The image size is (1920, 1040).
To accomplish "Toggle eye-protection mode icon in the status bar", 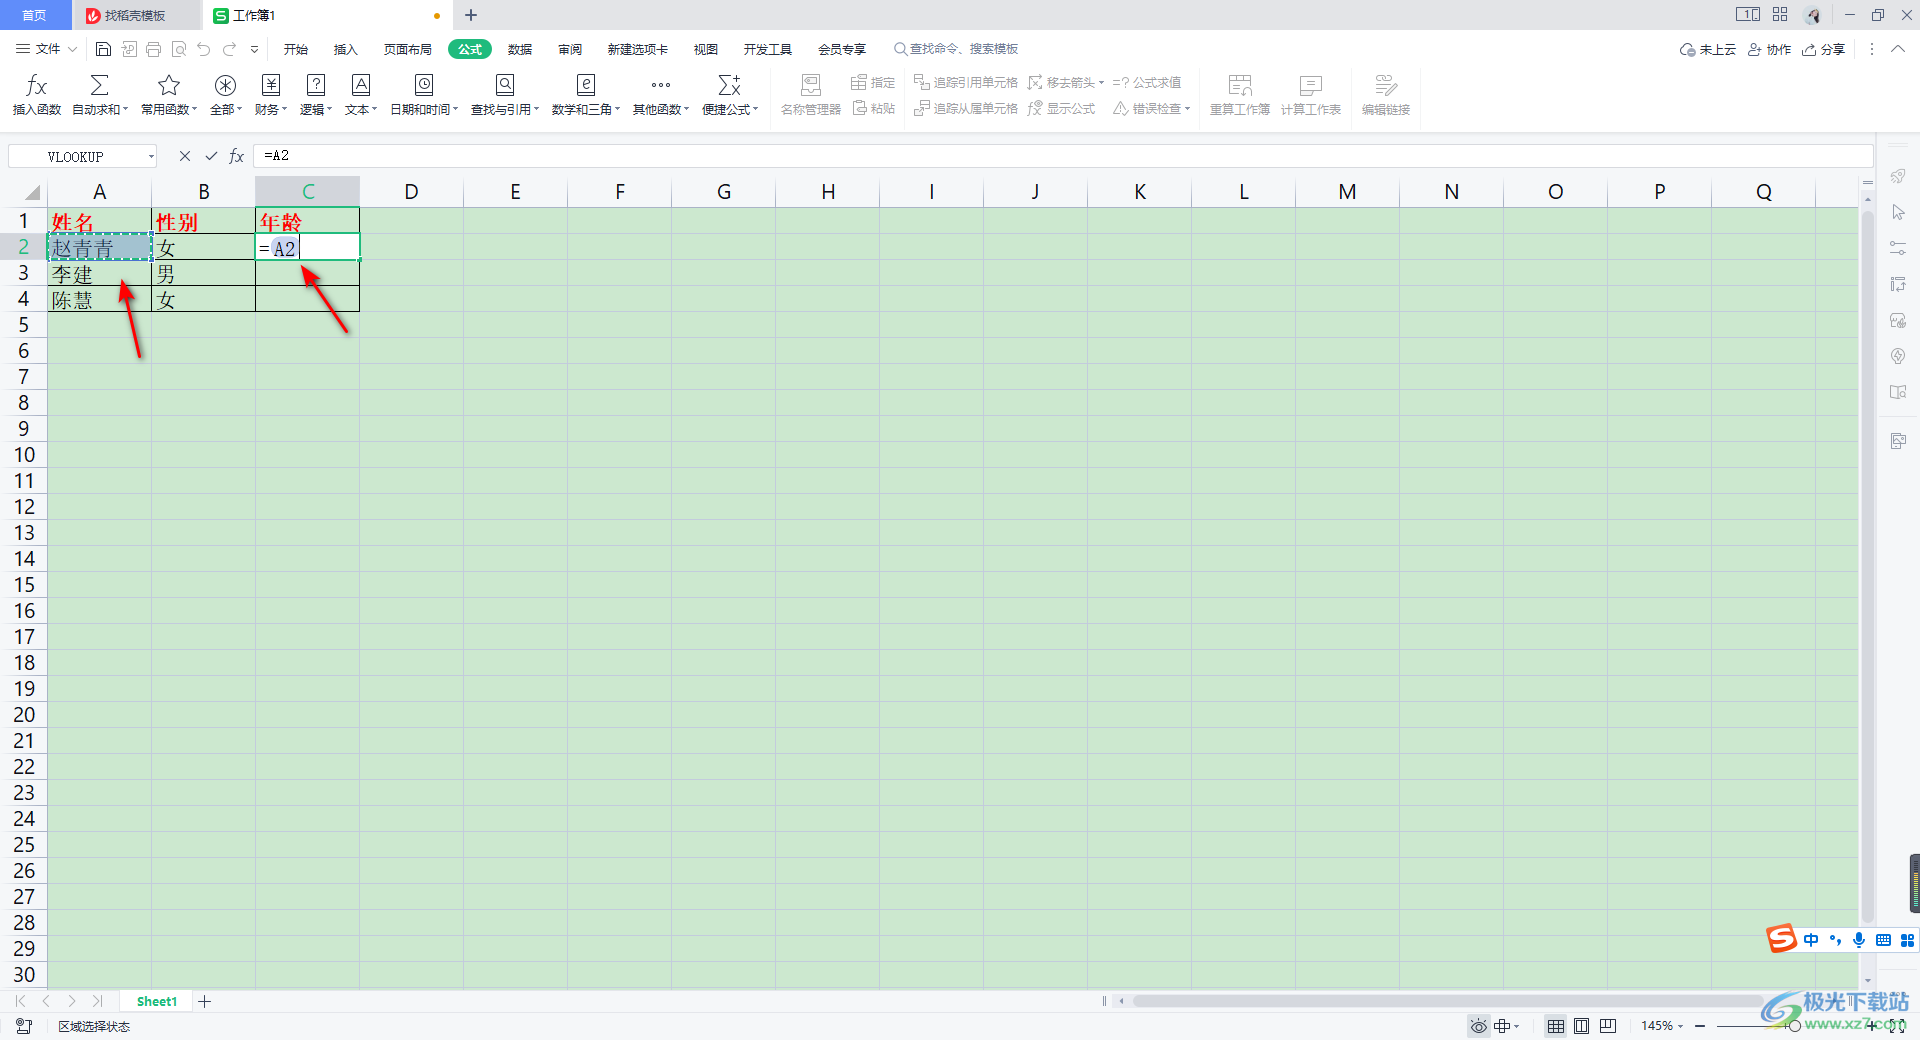I will 1479,1026.
